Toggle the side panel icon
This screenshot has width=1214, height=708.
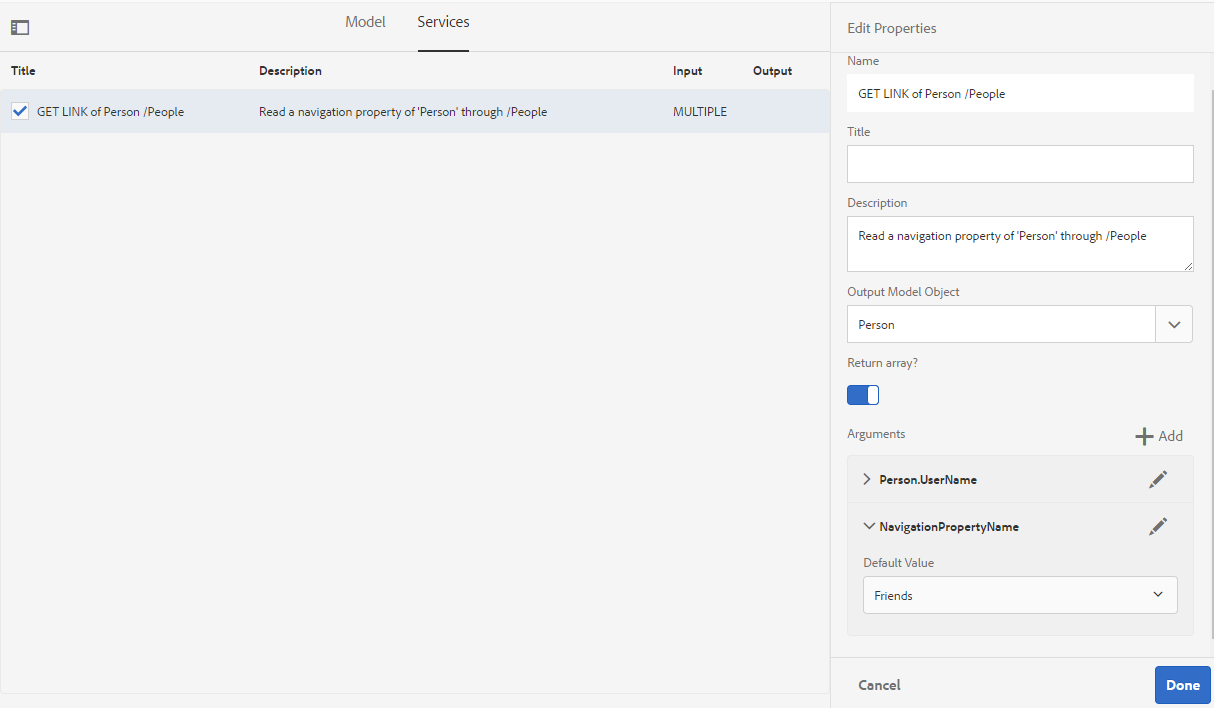[x=20, y=28]
